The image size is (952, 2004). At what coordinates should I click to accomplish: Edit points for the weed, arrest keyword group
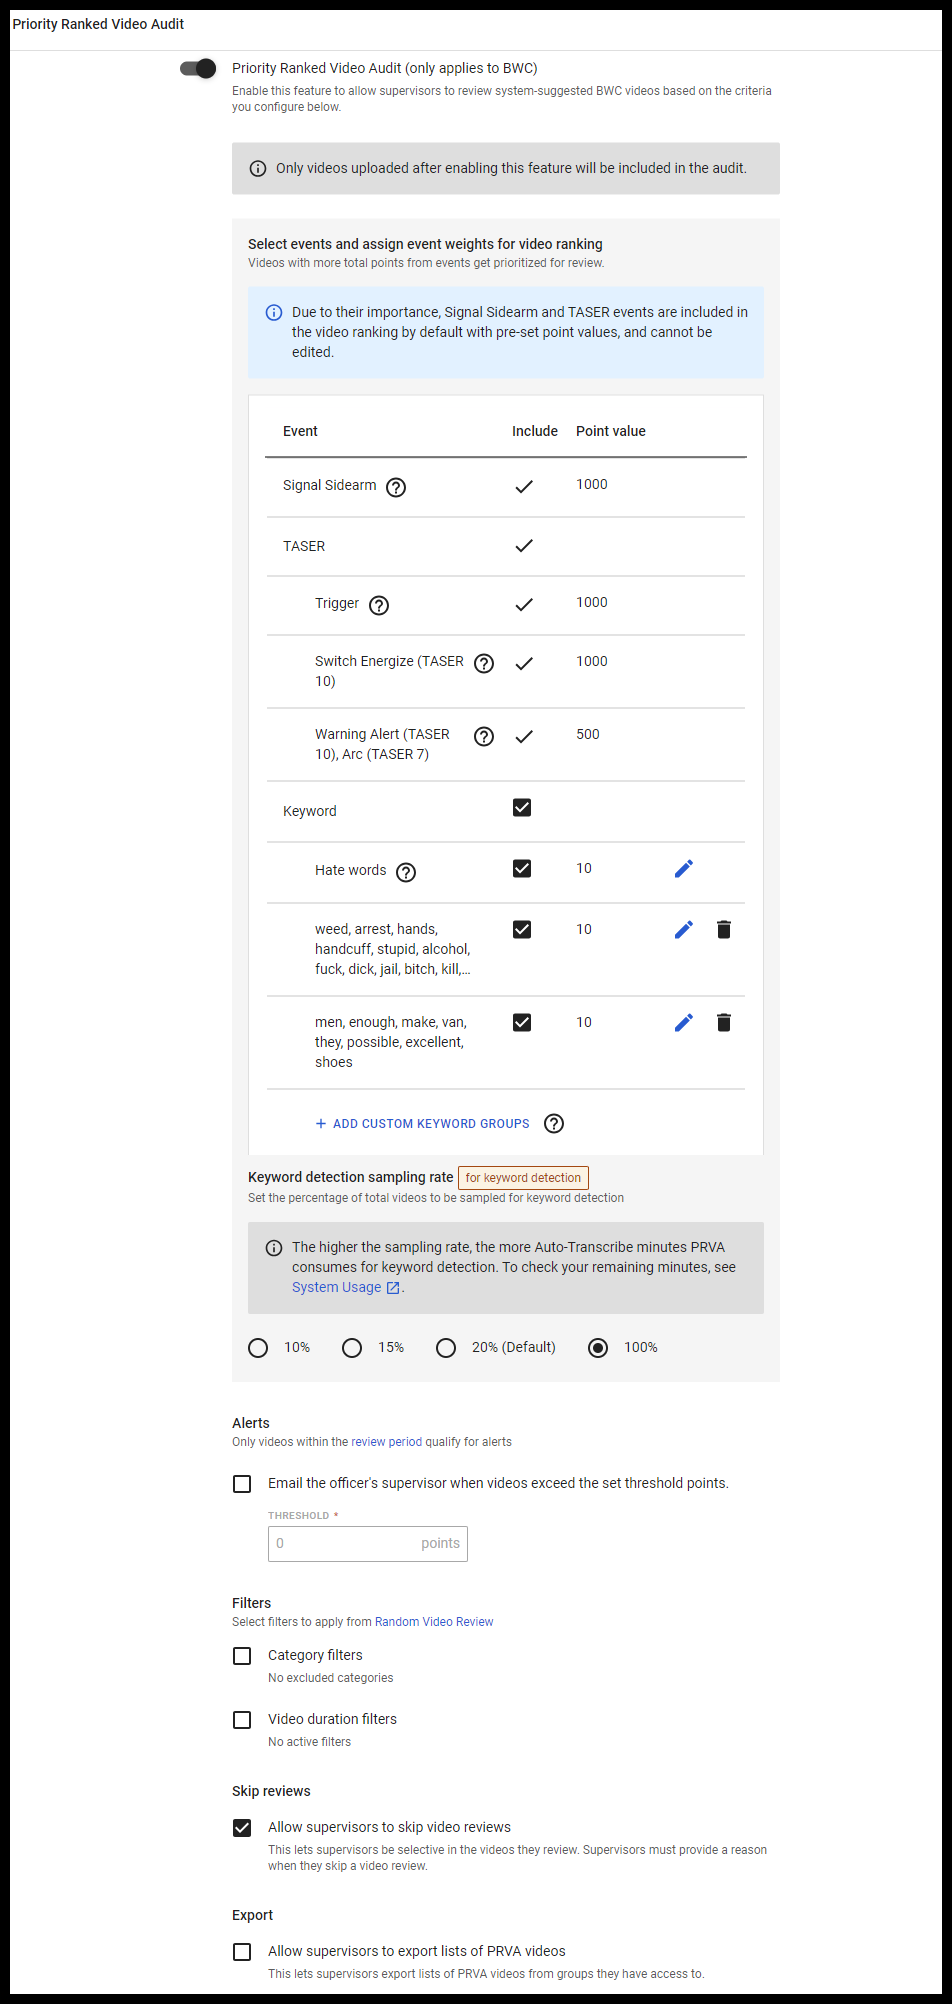683,929
